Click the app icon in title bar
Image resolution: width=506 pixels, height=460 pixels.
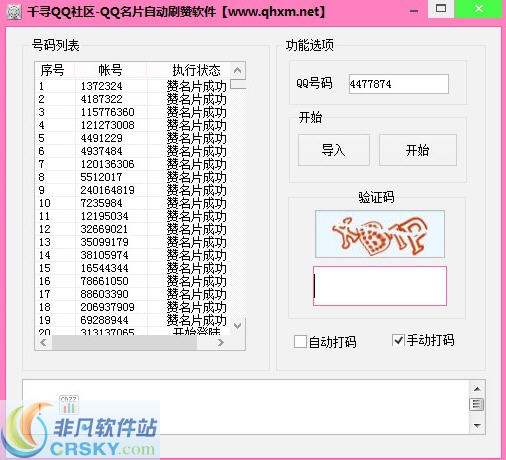click(x=14, y=11)
